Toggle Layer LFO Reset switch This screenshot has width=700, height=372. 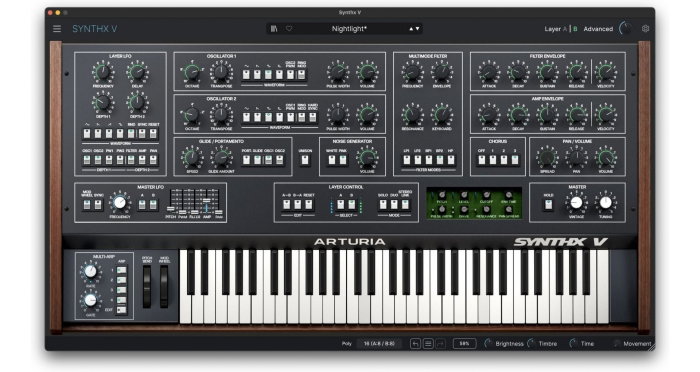point(153,134)
